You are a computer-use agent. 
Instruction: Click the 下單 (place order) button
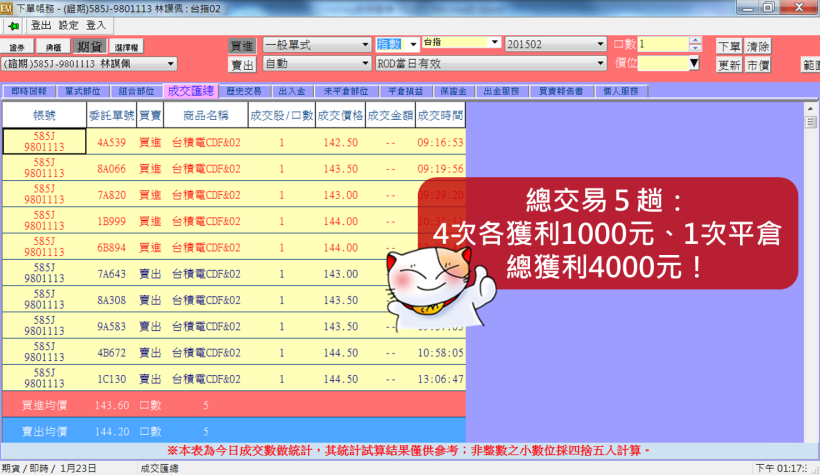pos(730,46)
